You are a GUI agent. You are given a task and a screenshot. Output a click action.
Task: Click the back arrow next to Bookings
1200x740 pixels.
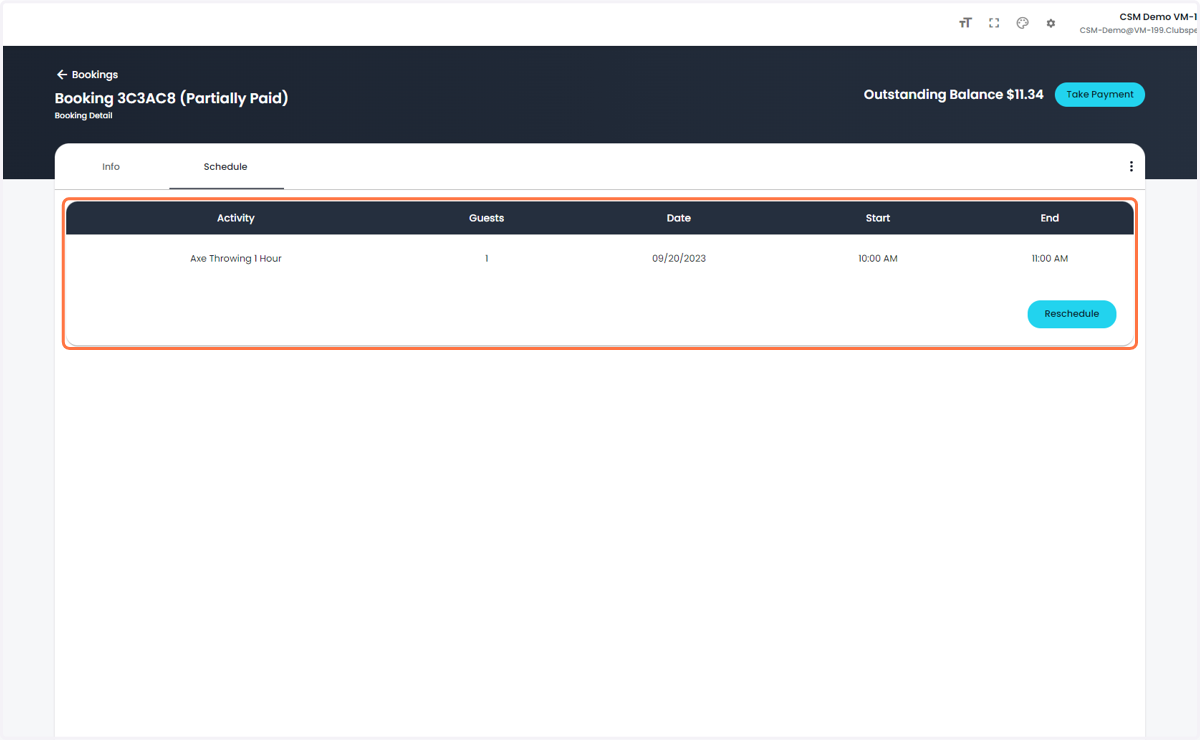[x=62, y=75]
